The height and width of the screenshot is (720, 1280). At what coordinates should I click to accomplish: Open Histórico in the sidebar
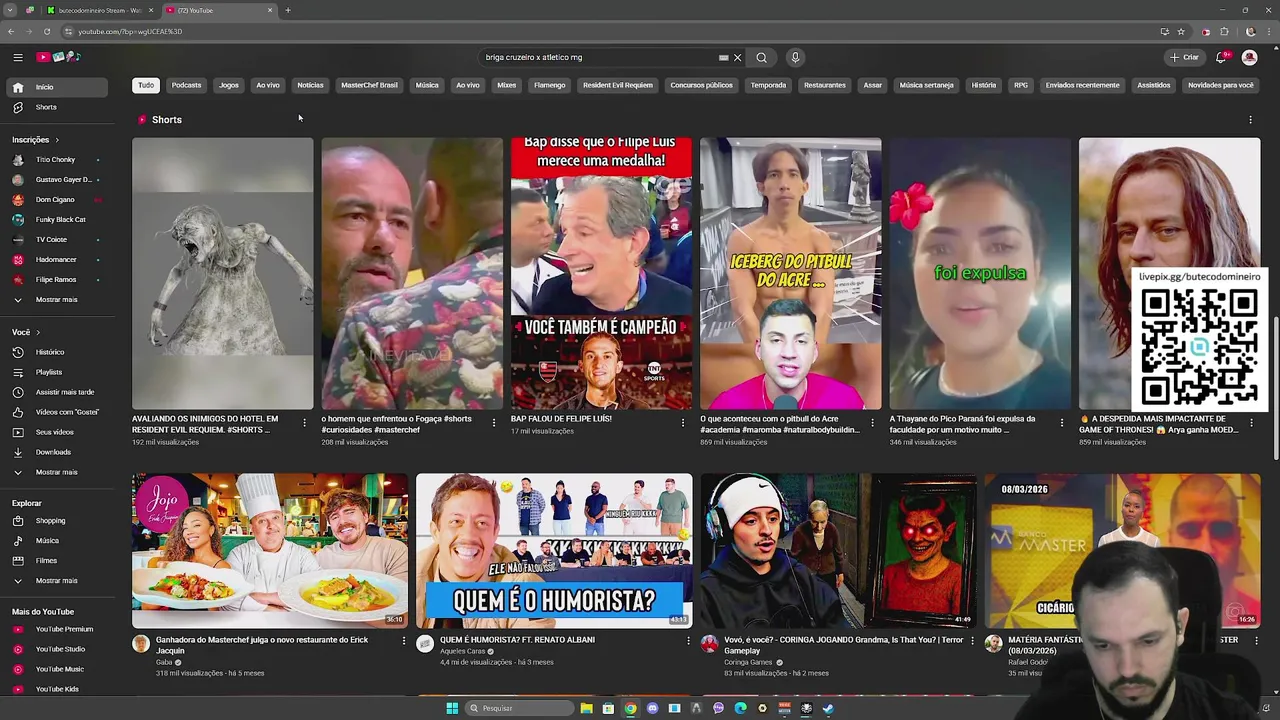click(x=58, y=352)
